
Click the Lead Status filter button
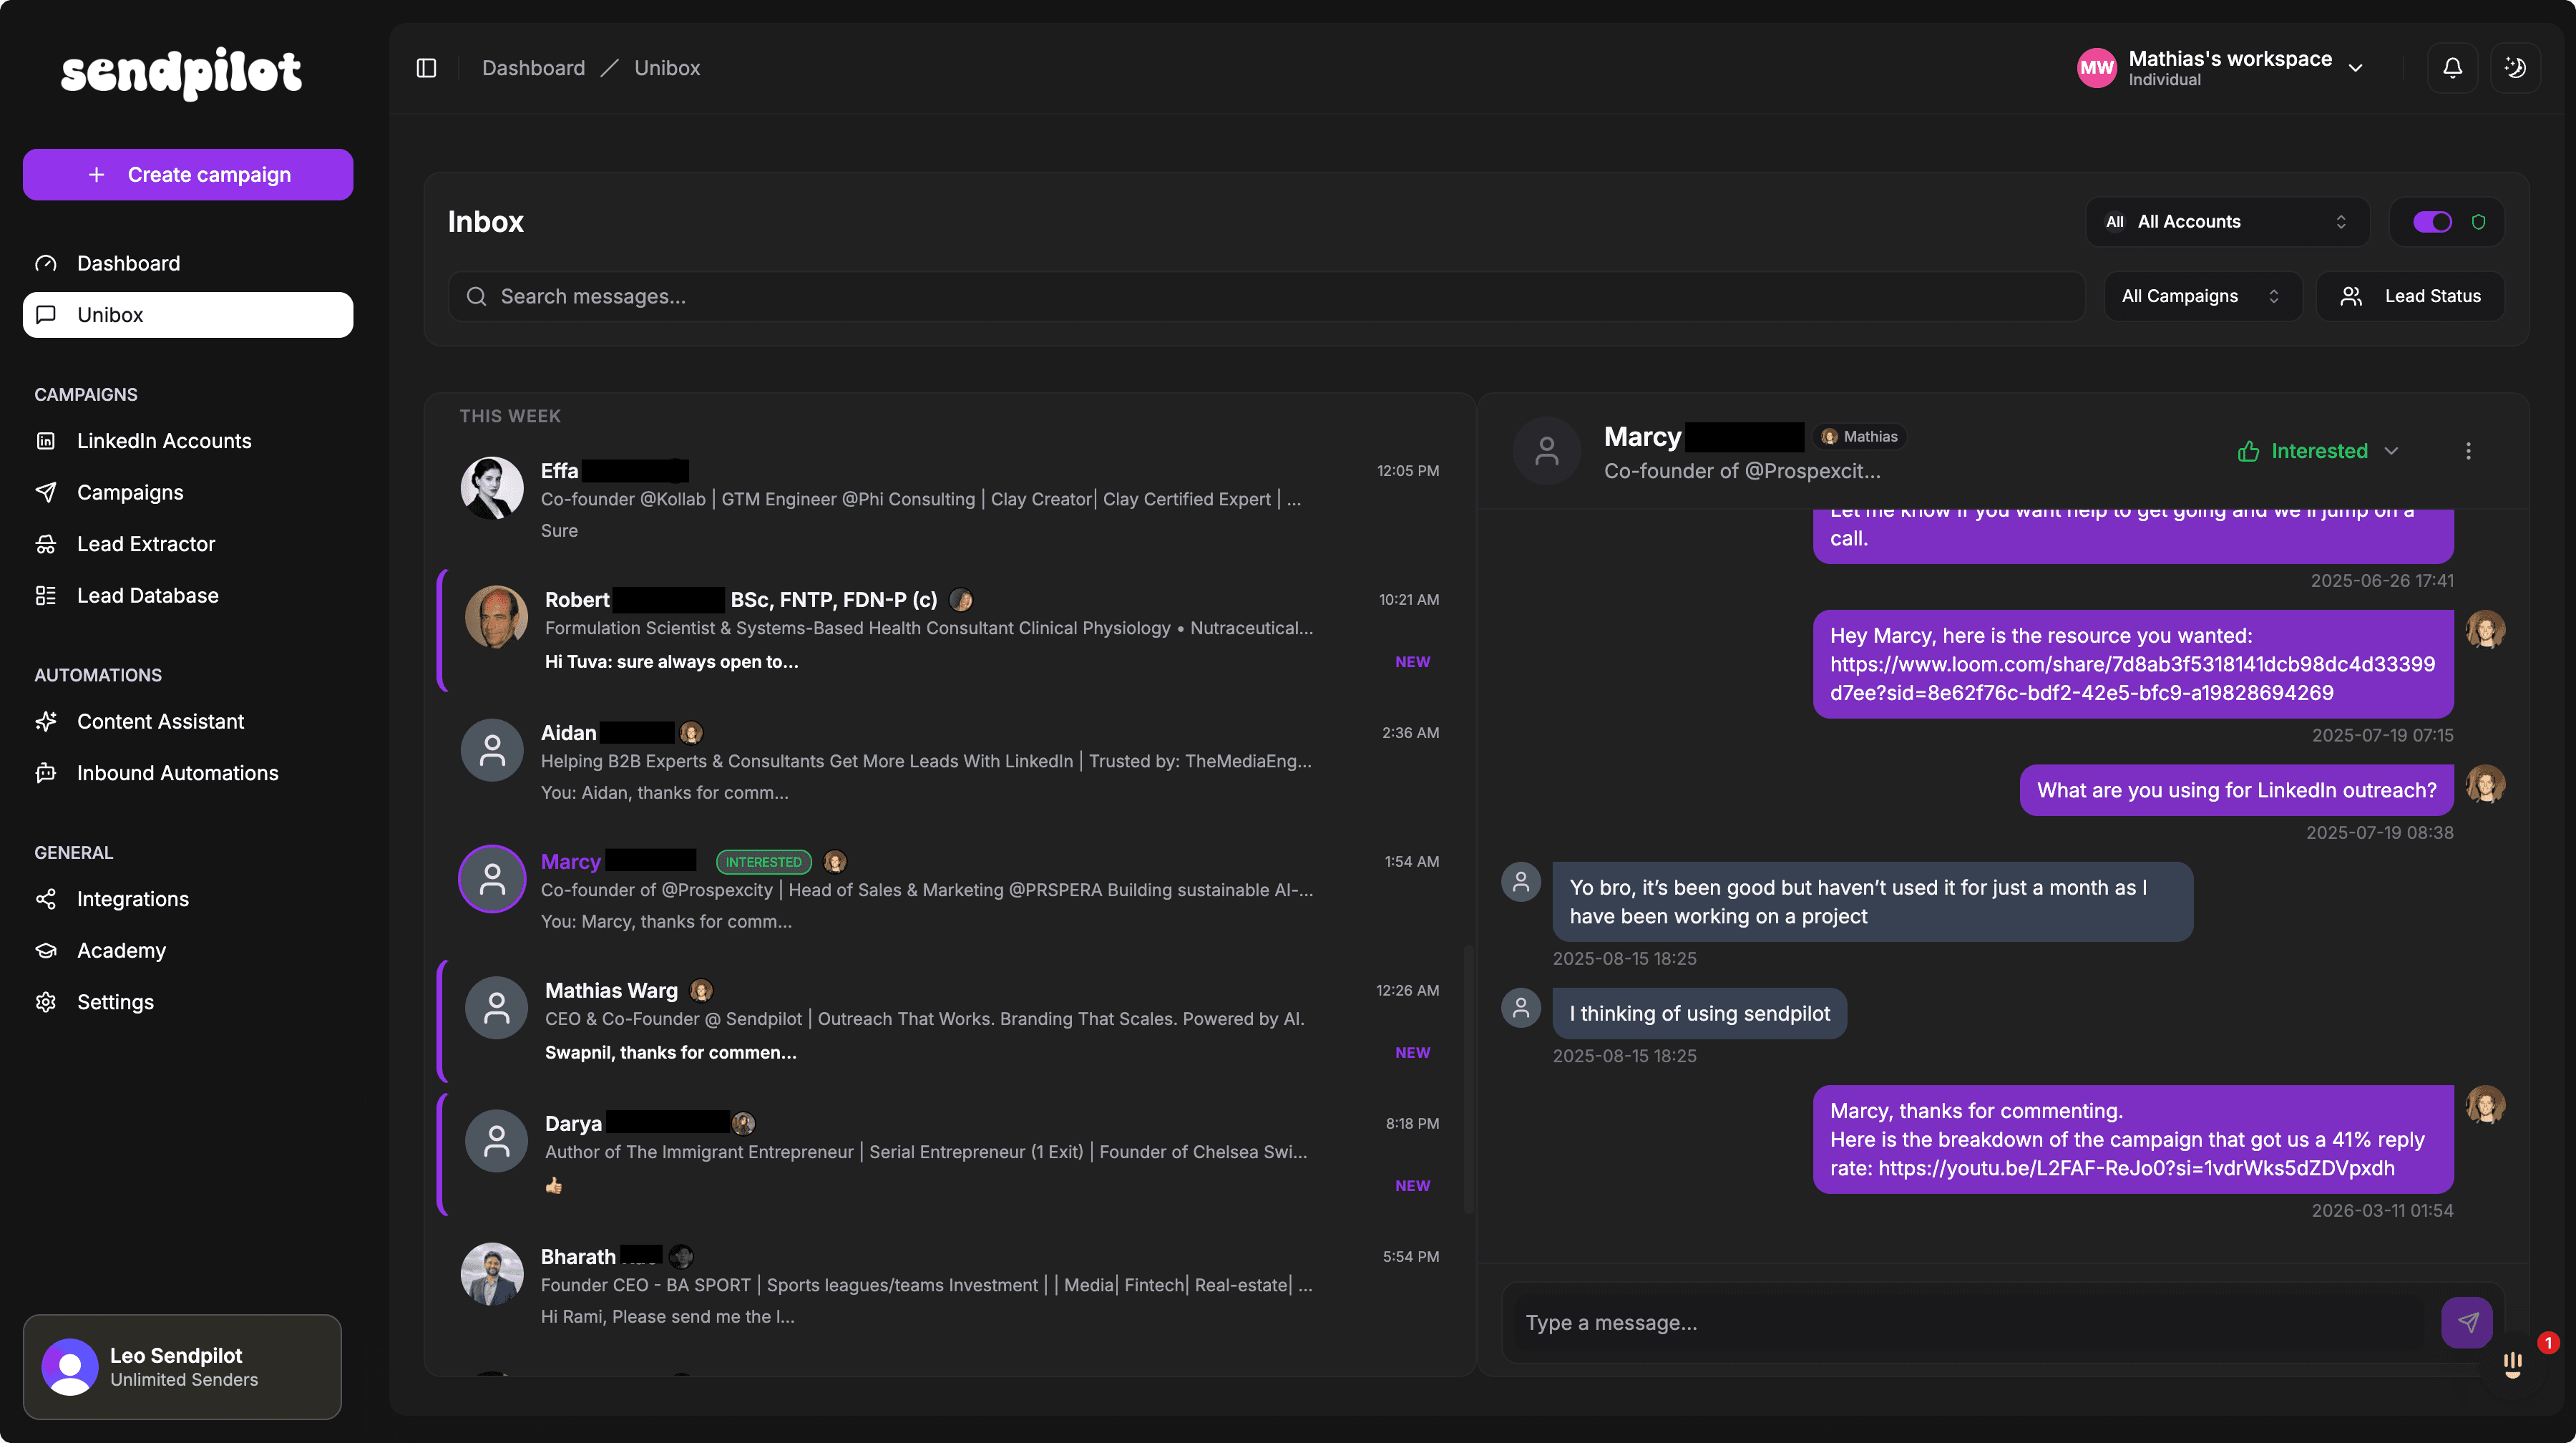2410,296
